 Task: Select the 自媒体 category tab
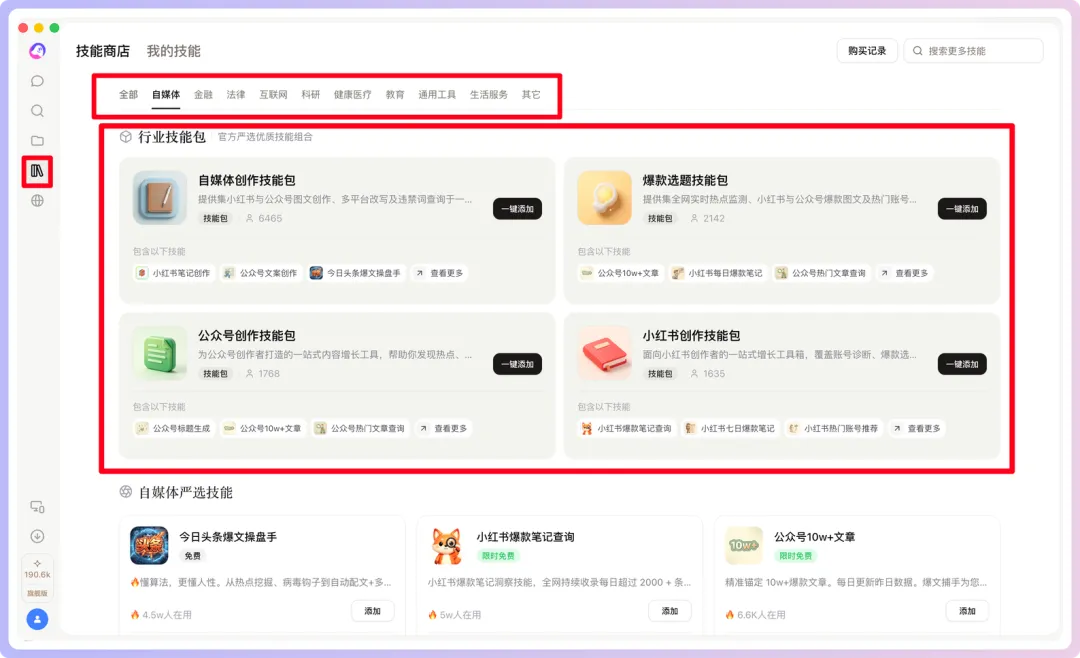click(166, 95)
